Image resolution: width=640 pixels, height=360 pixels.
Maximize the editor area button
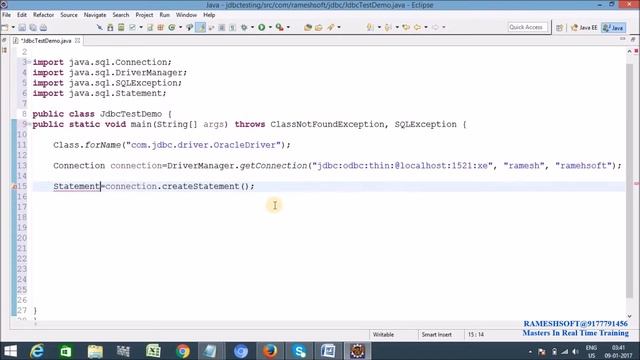point(633,39)
